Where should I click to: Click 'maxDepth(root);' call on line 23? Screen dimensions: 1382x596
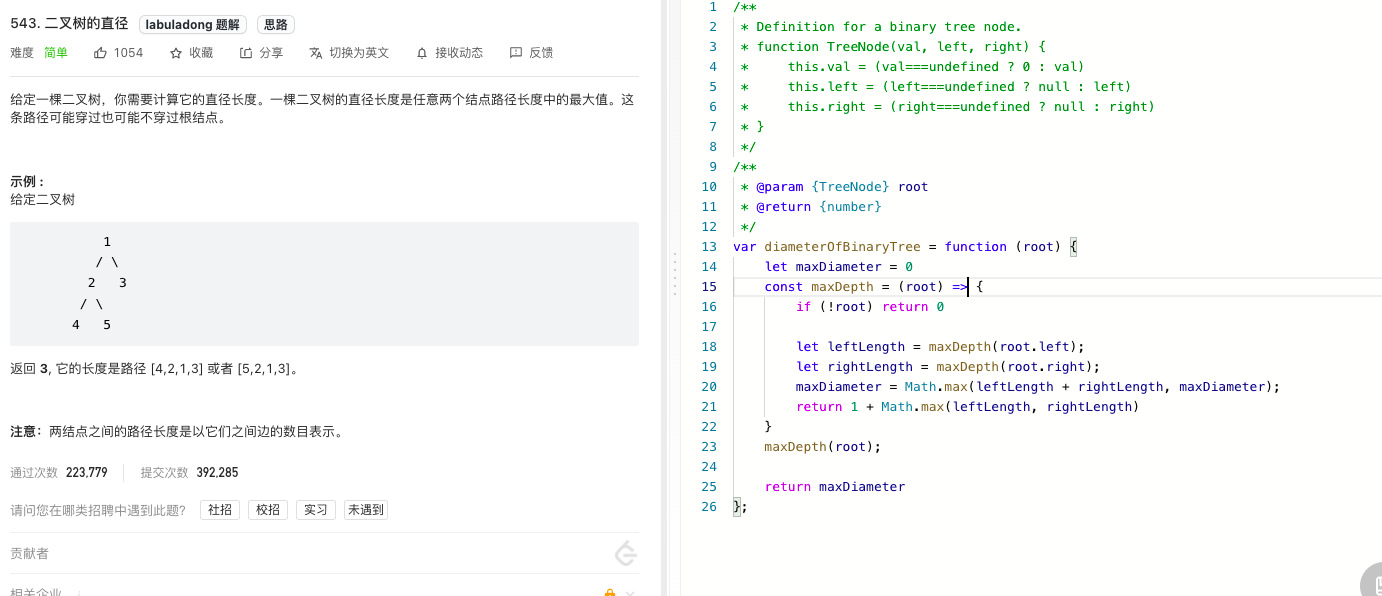pyautogui.click(x=823, y=447)
